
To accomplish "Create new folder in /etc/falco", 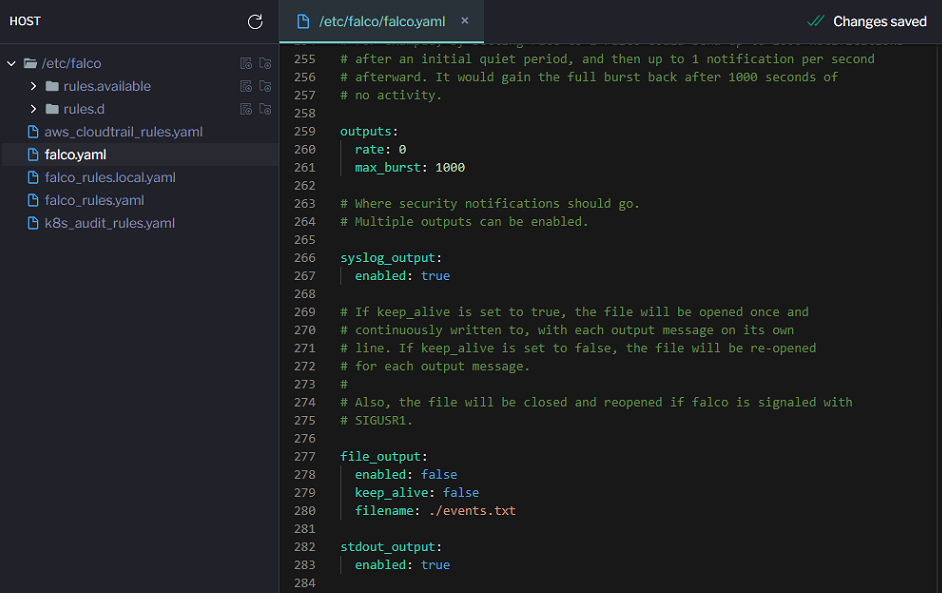I will [265, 63].
